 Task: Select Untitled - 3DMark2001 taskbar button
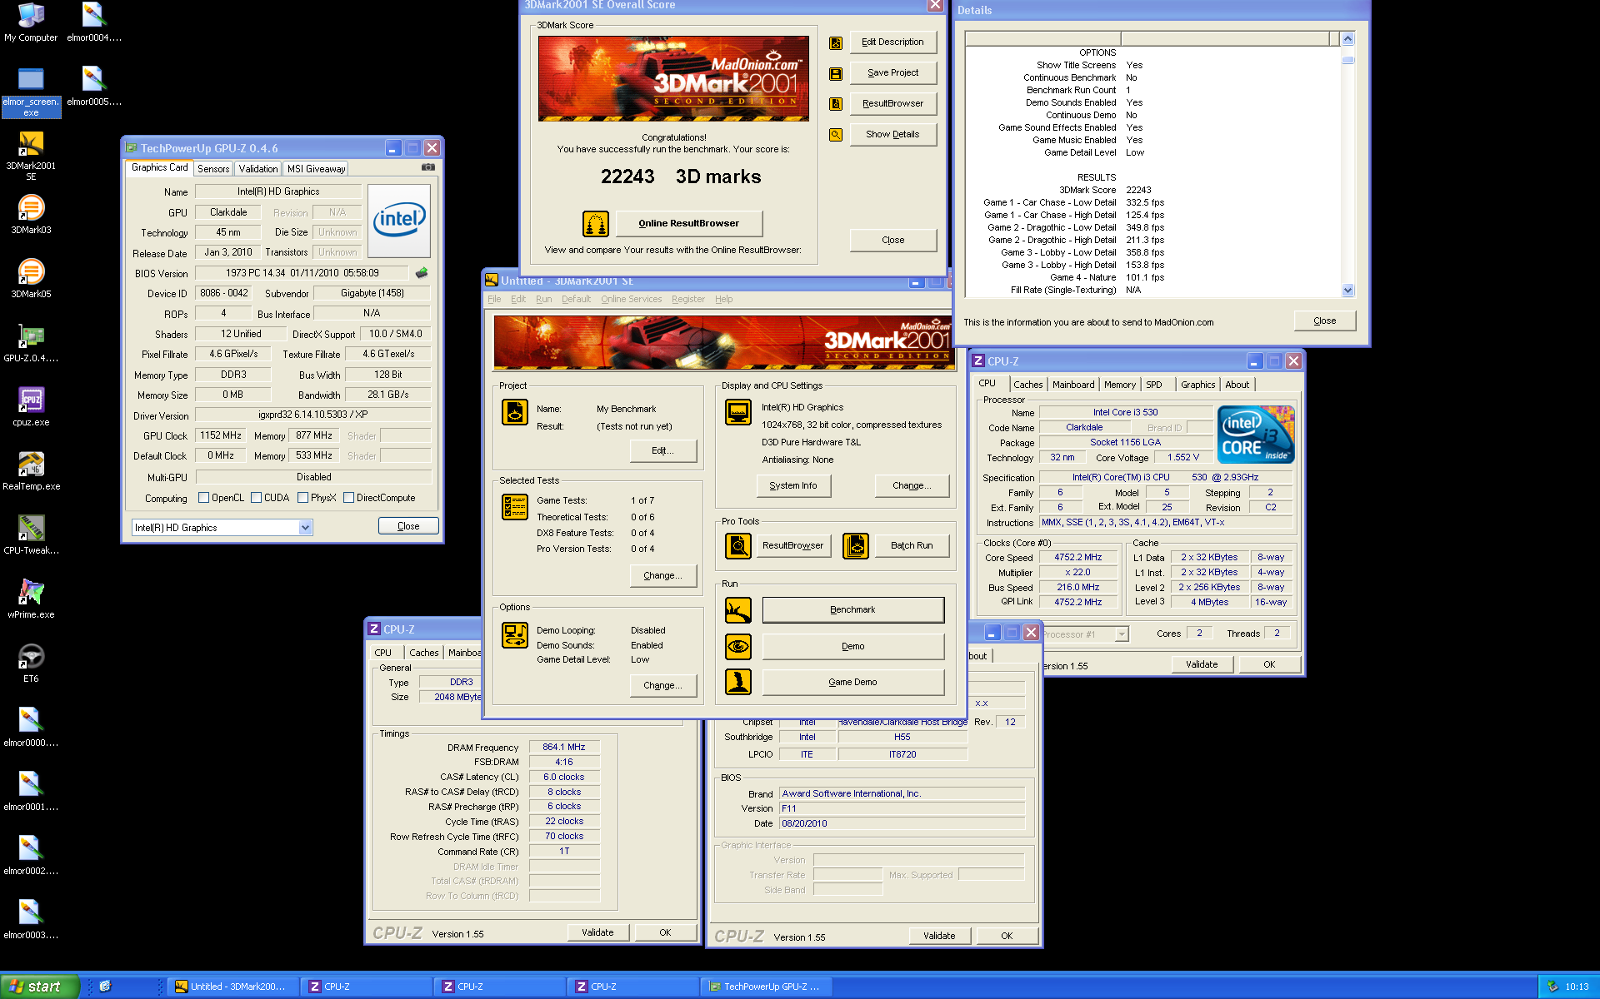pos(232,987)
